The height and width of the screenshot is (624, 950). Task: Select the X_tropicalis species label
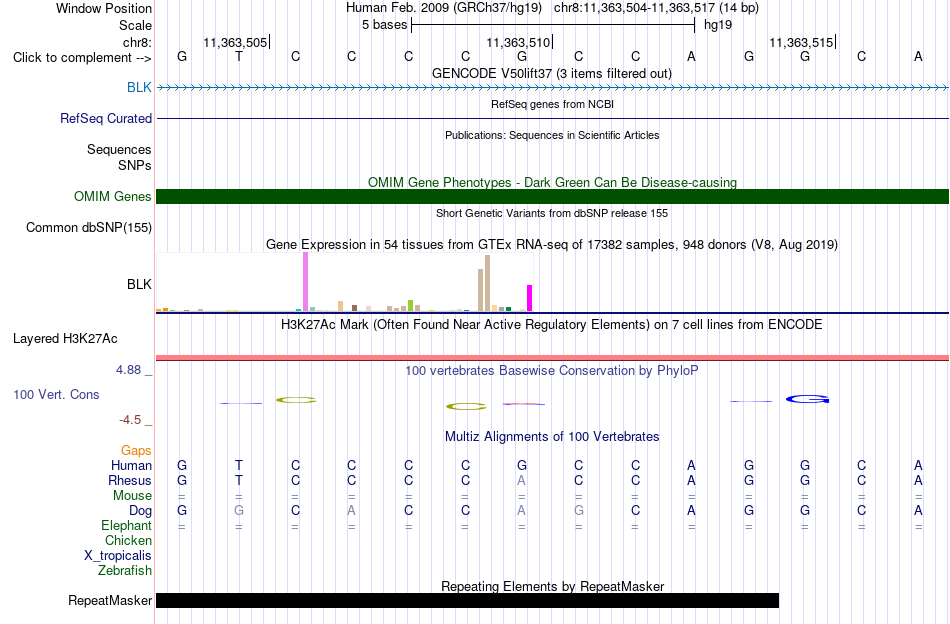coord(118,556)
